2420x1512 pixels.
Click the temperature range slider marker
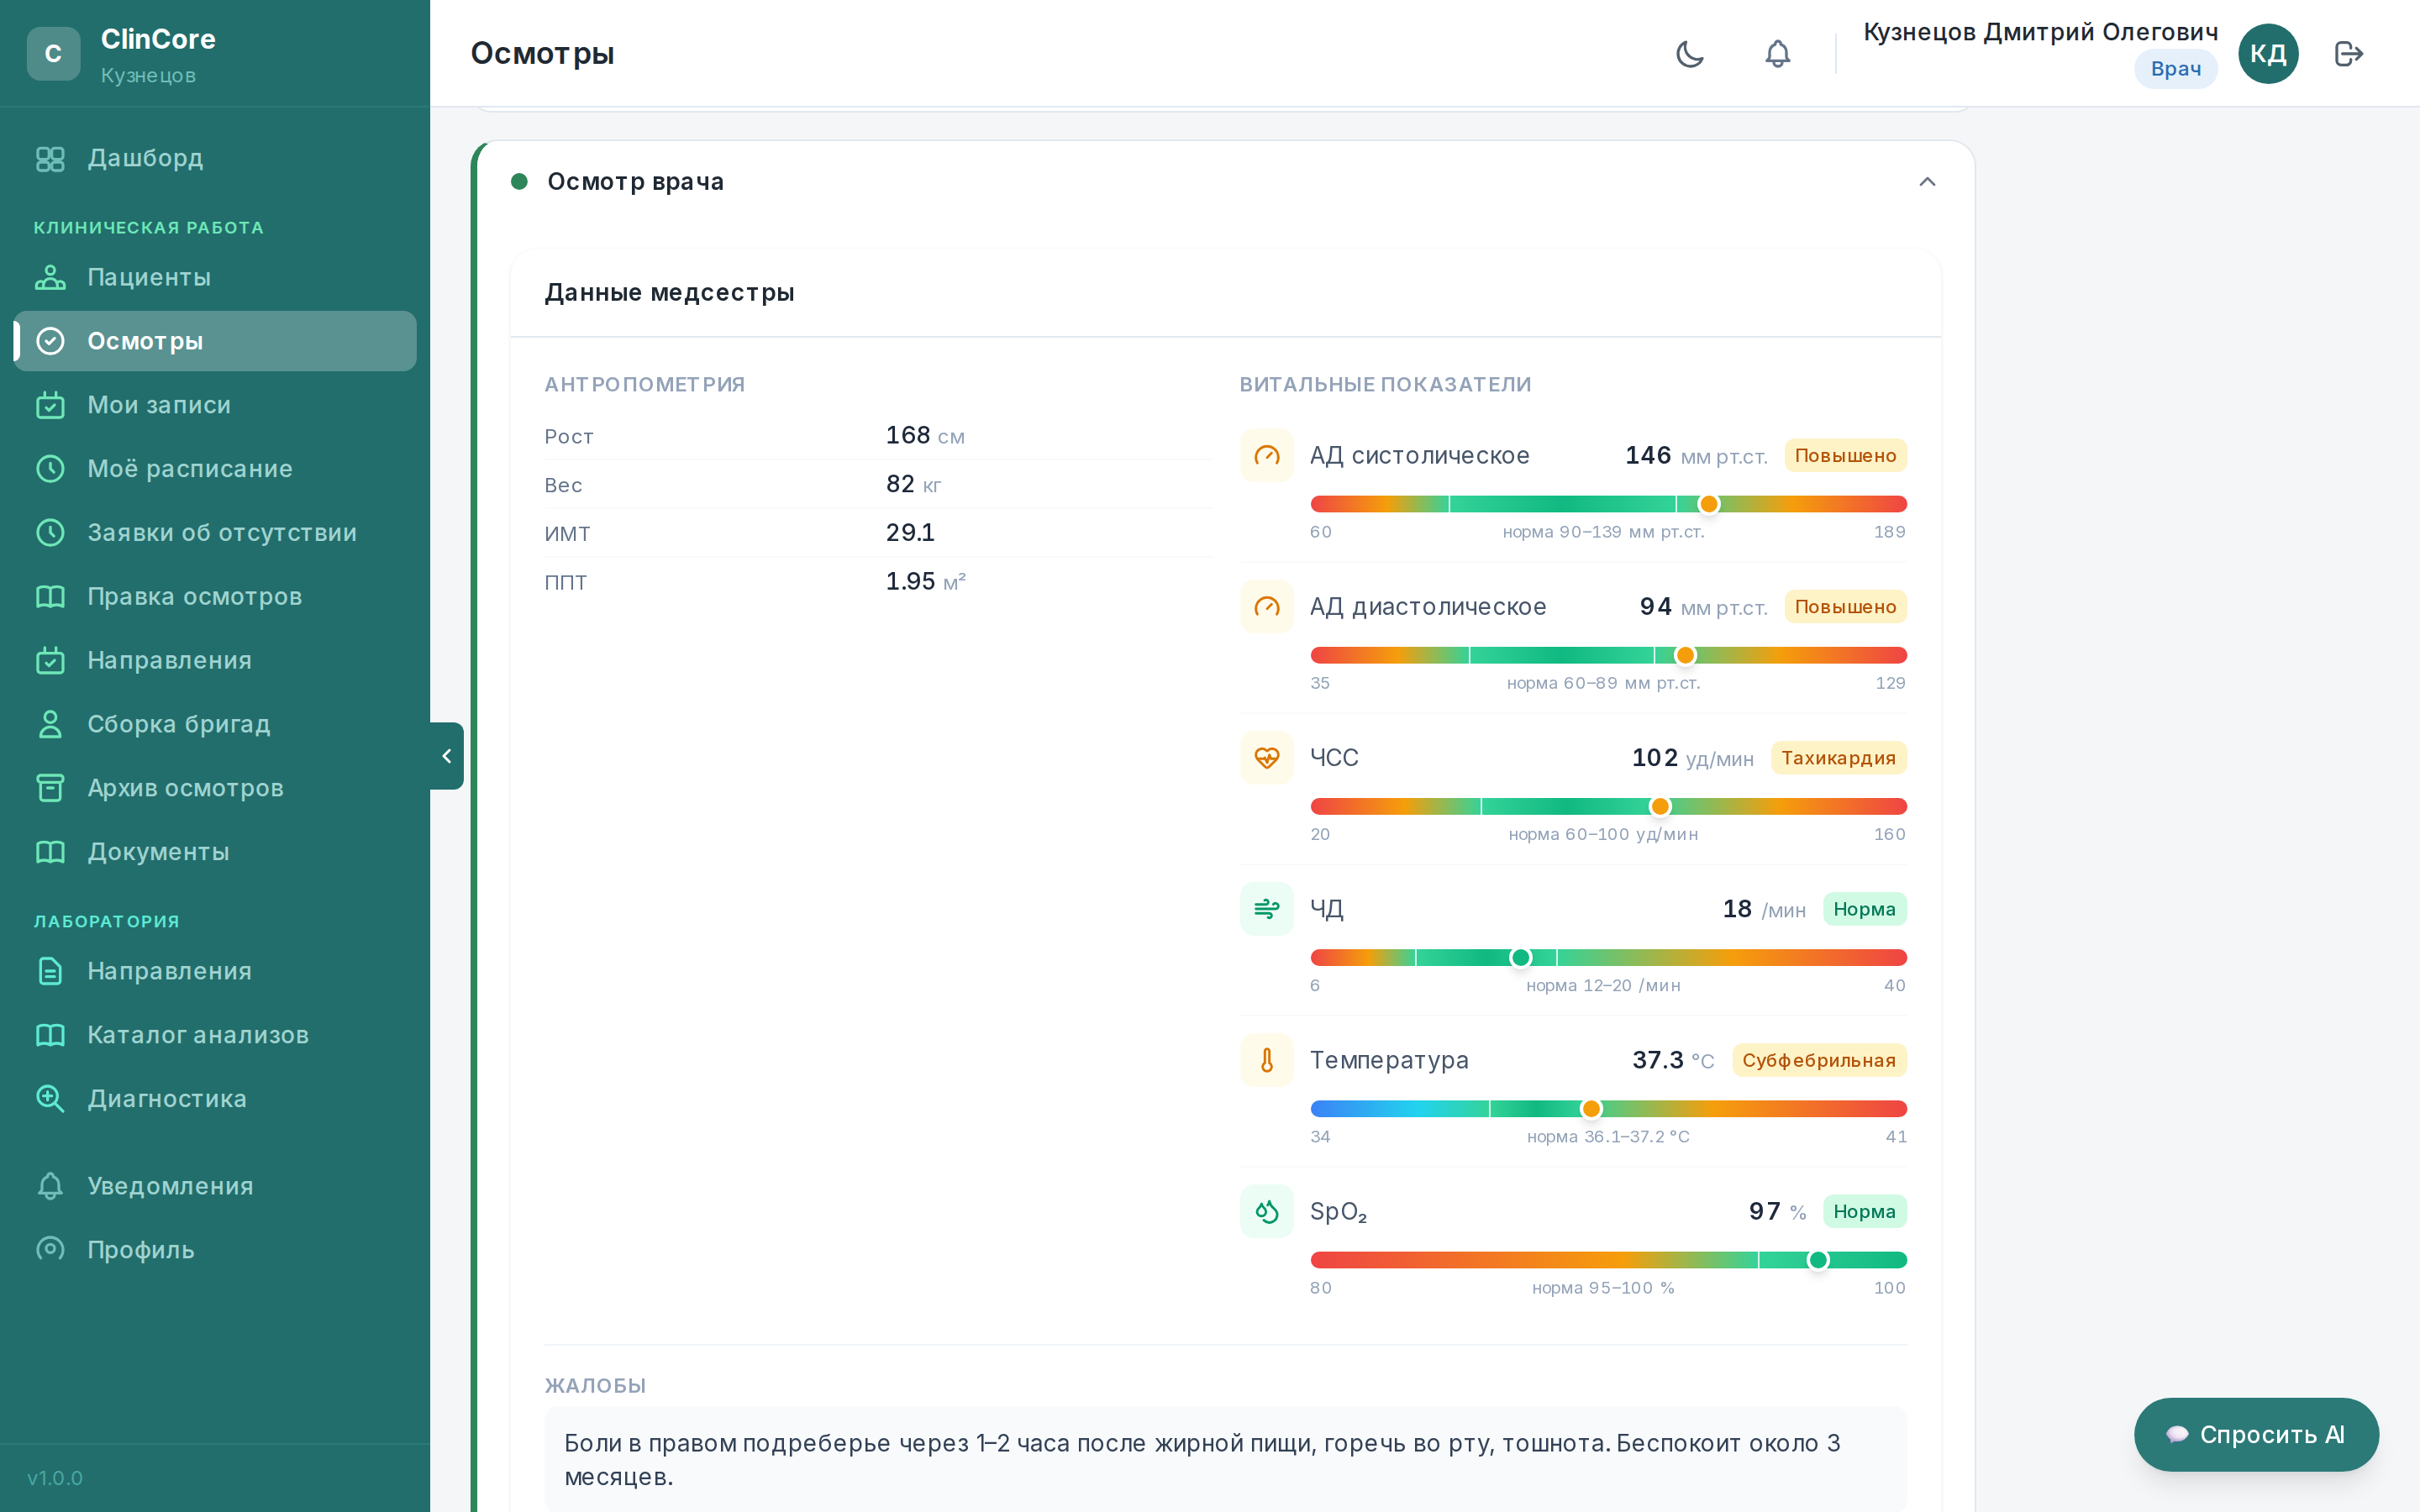(x=1591, y=1109)
